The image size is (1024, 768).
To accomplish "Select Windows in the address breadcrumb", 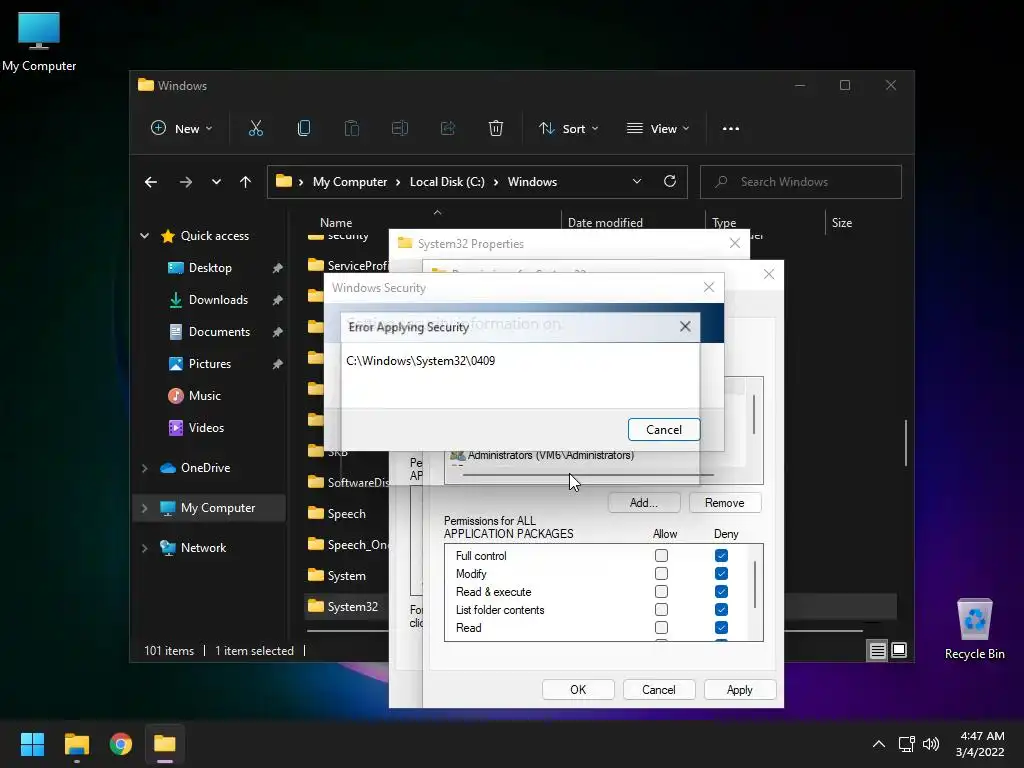I will coord(532,182).
